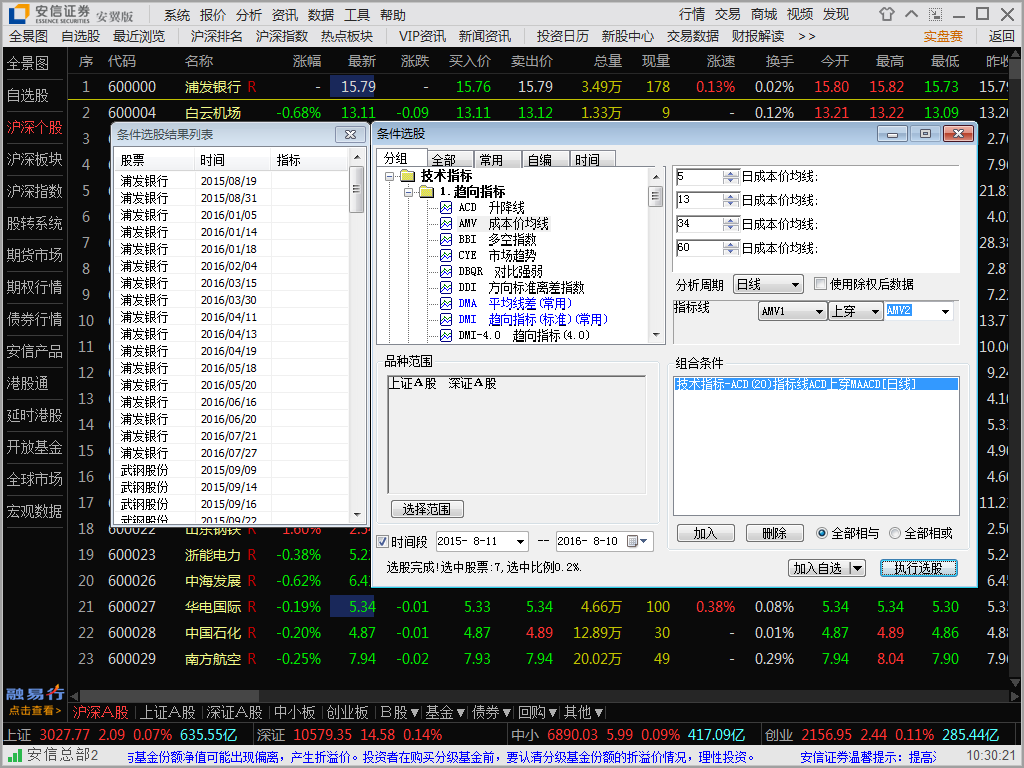Click the 趋向指标 folder icon

pos(427,191)
